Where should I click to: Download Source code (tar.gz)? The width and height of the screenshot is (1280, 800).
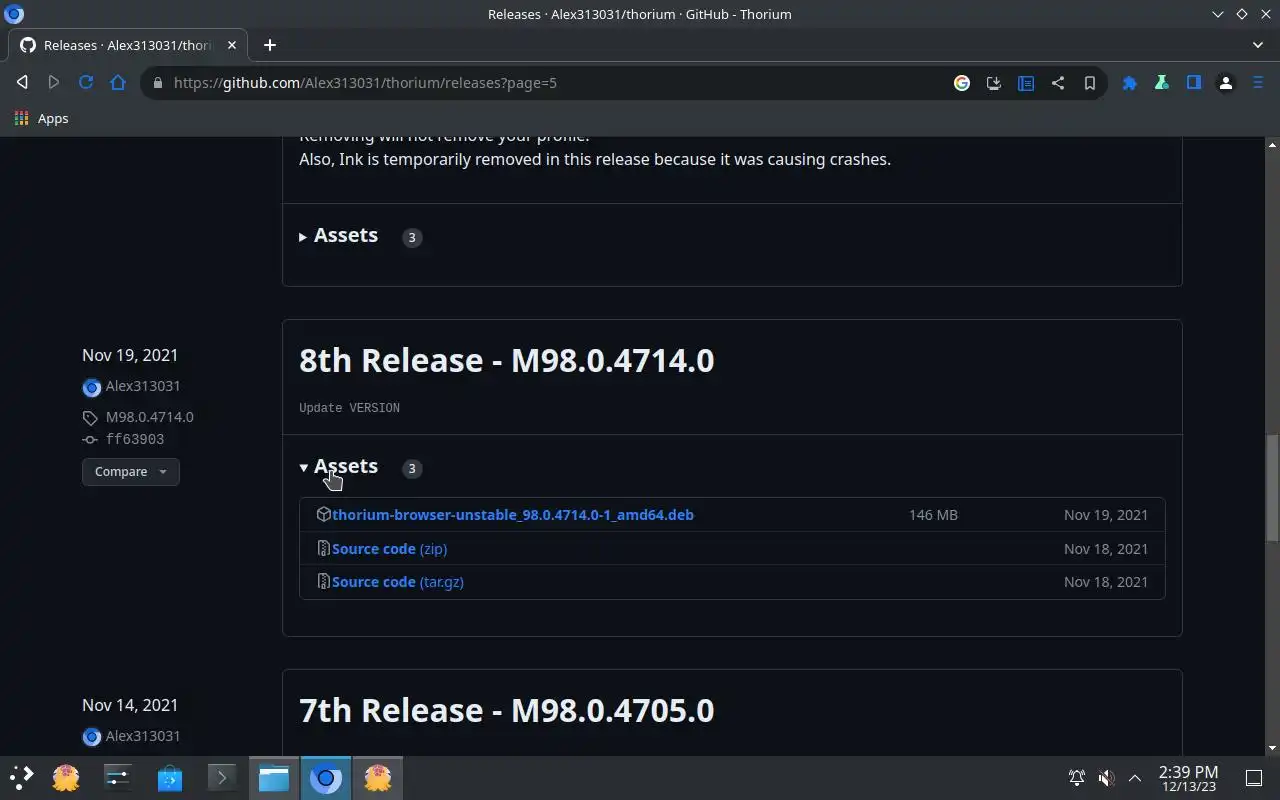point(398,582)
